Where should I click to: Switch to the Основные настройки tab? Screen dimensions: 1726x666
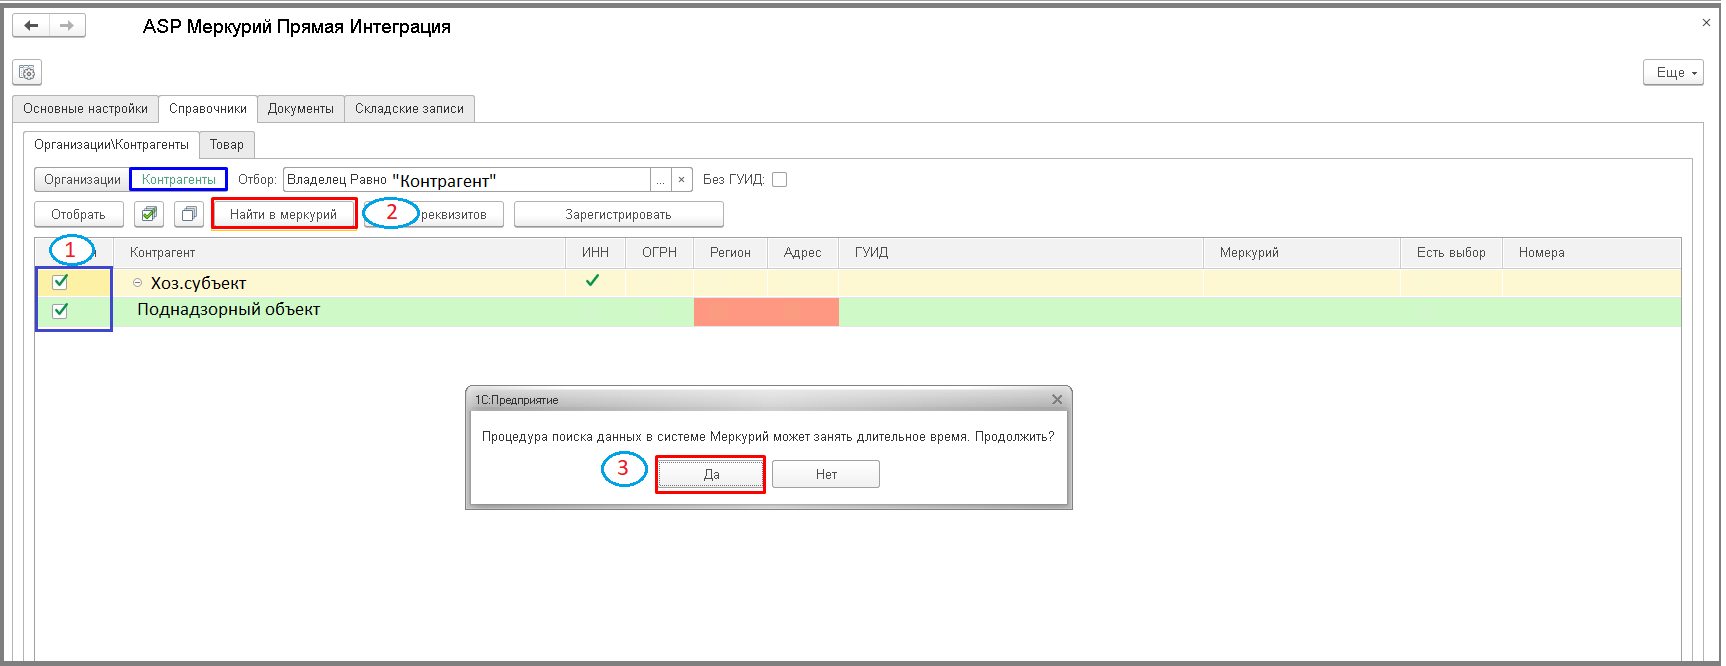[x=86, y=109]
